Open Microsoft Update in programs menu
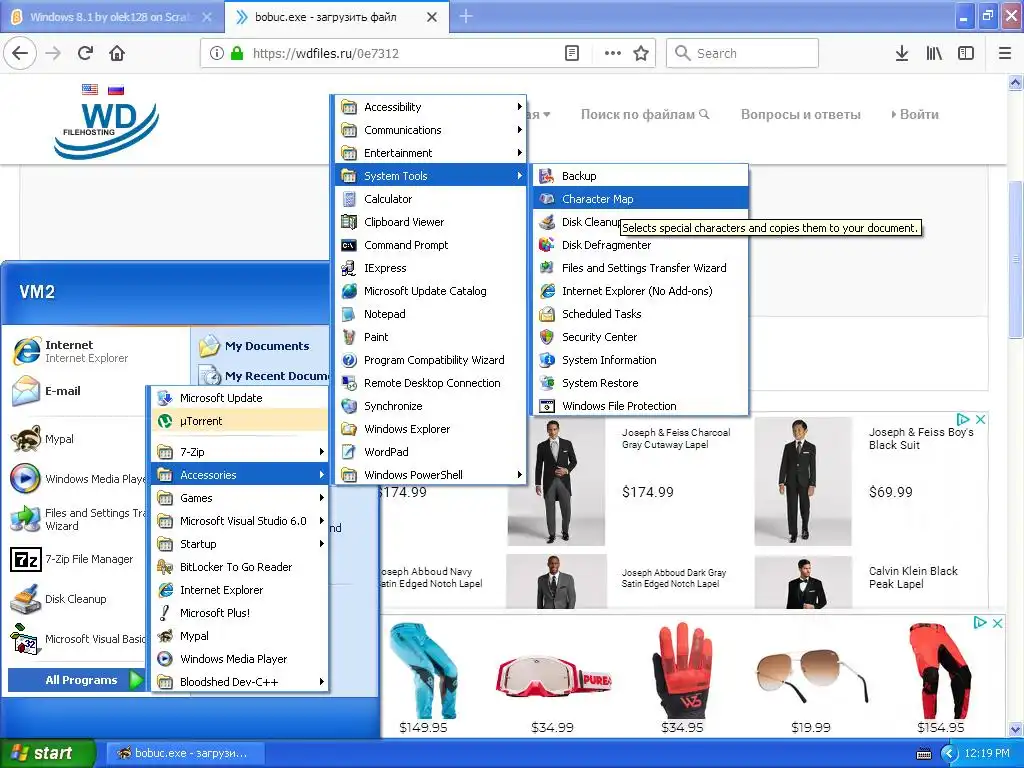 click(x=240, y=398)
